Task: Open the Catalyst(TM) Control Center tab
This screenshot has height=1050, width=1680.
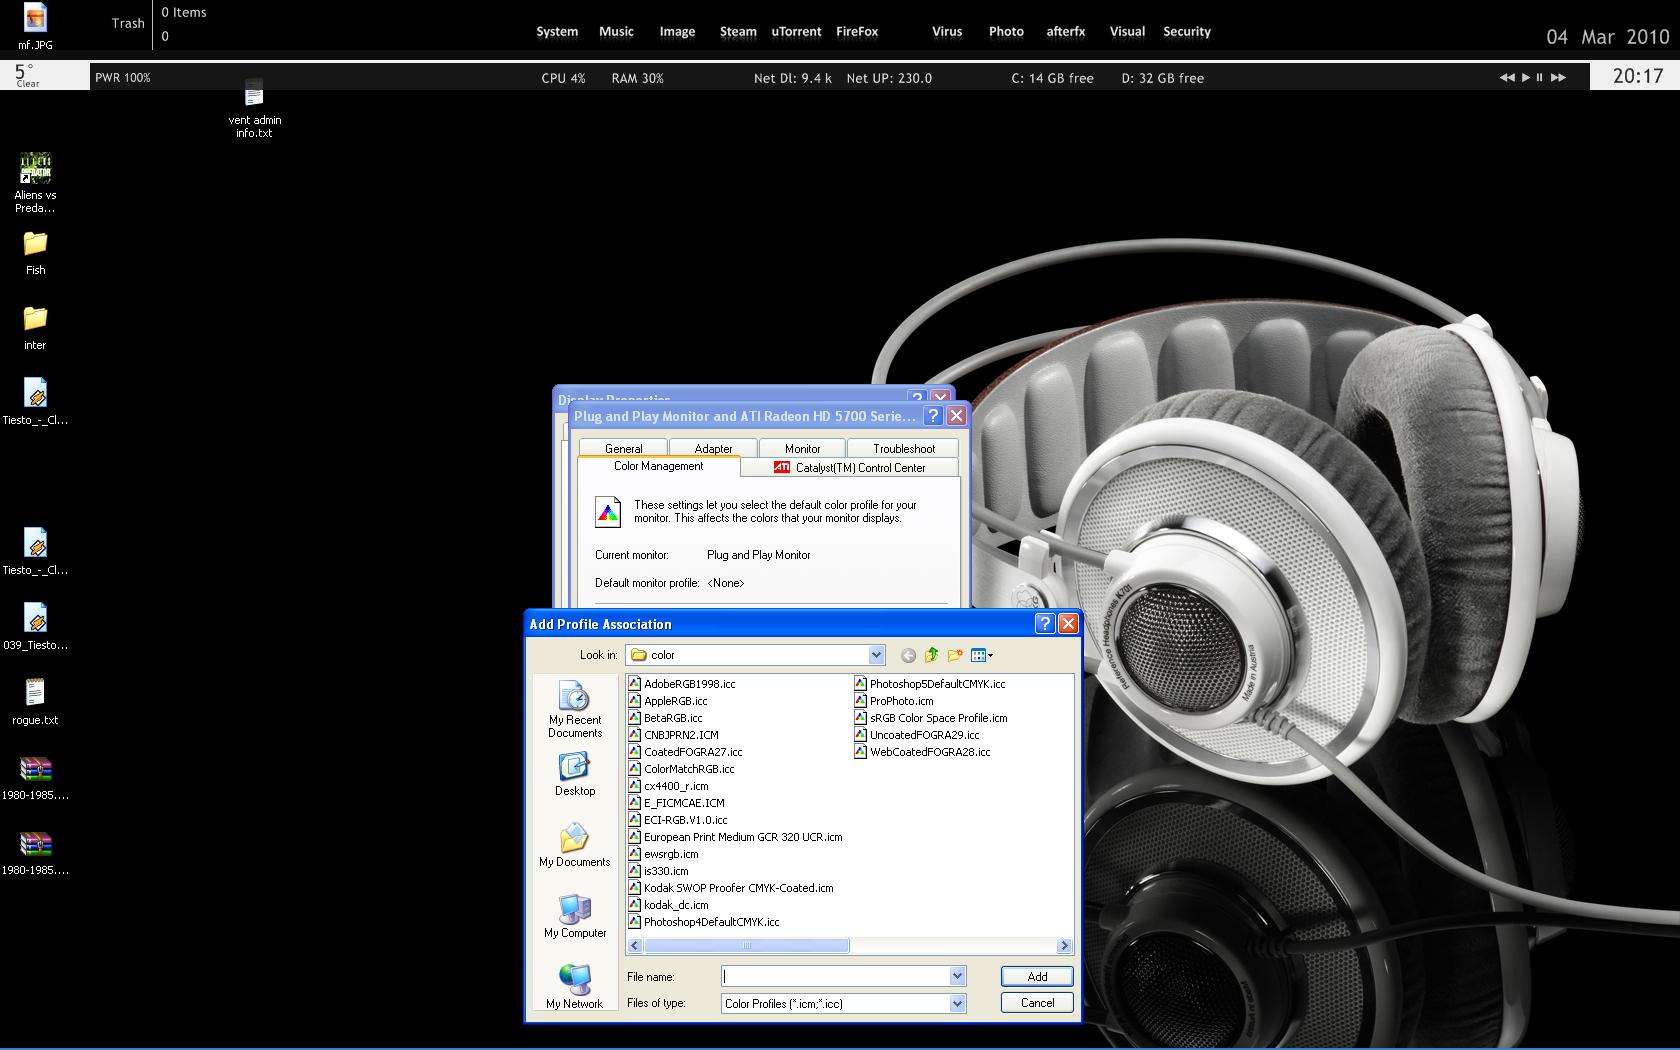Action: [850, 467]
